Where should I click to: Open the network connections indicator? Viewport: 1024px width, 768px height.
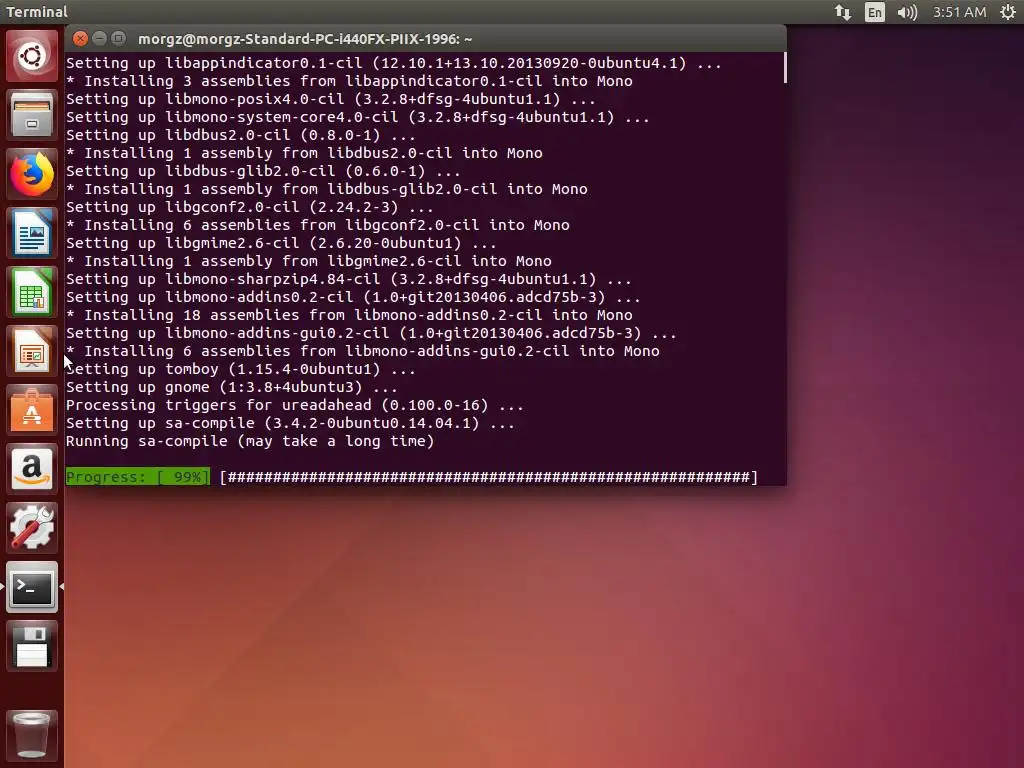842,12
